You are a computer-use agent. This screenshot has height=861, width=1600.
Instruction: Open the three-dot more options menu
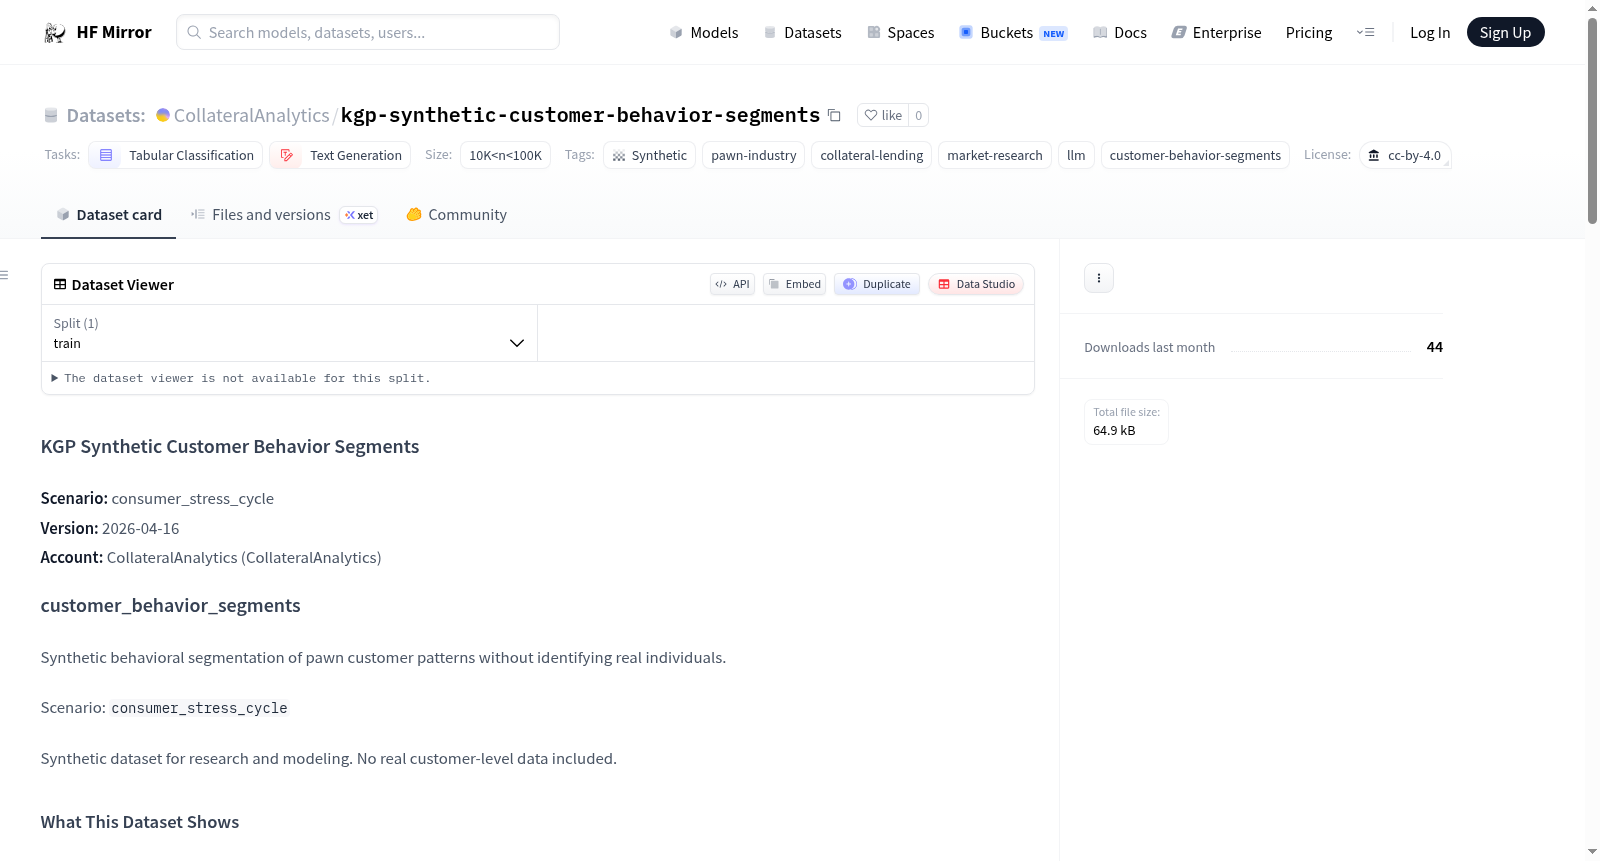coord(1099,278)
